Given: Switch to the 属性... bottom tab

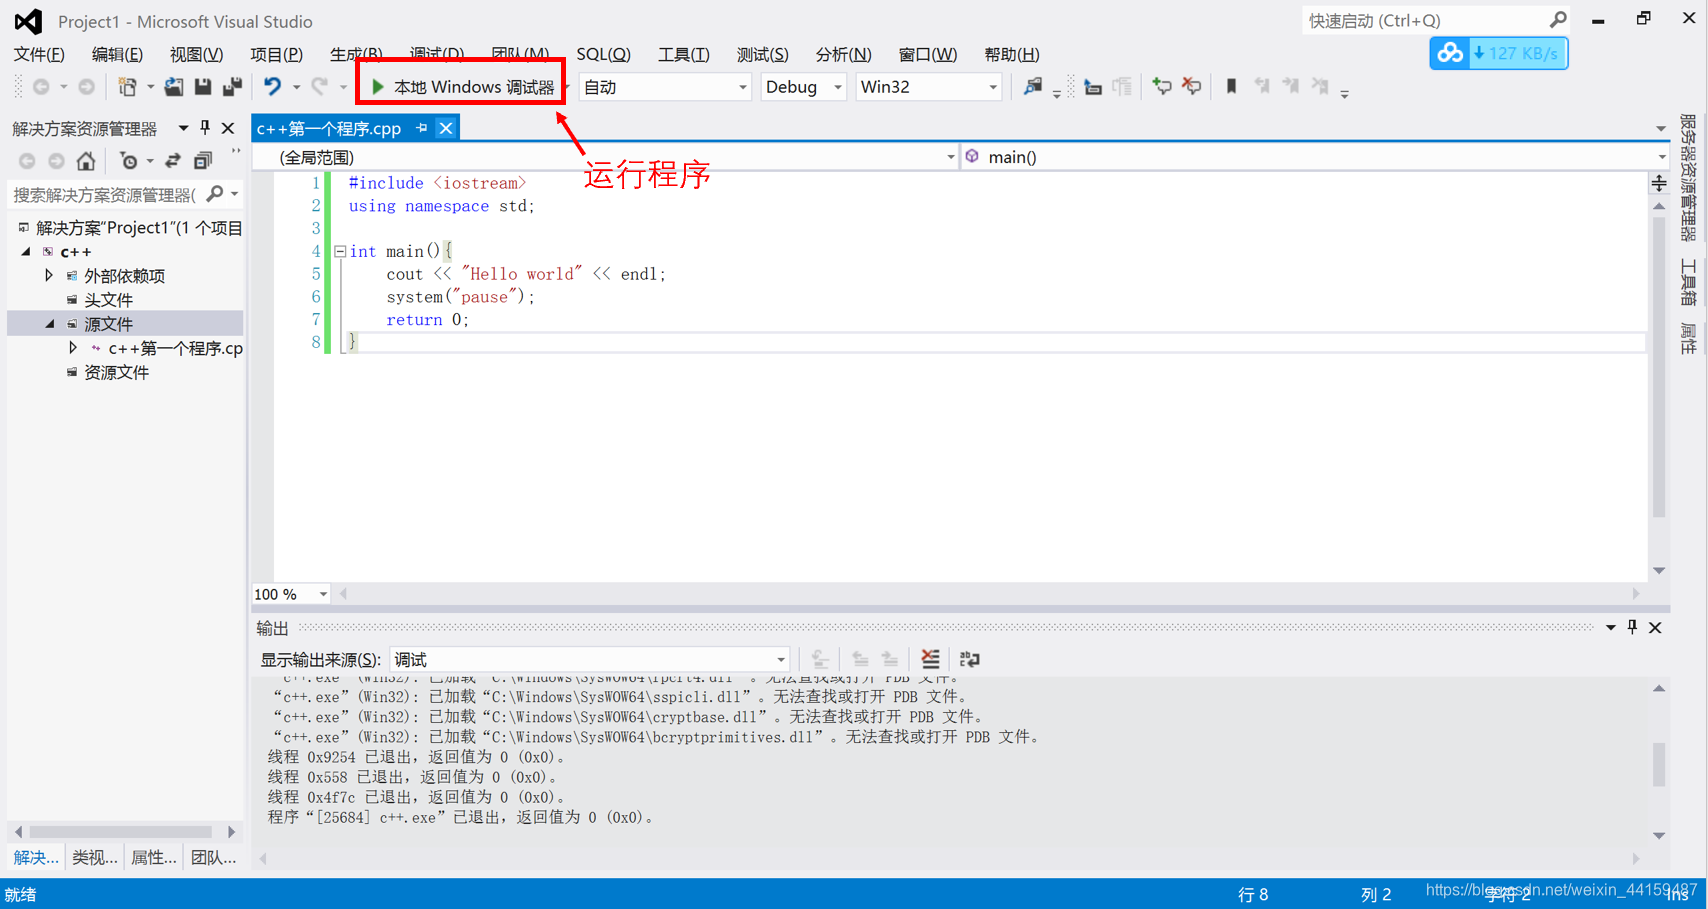Looking at the screenshot, I should 154,857.
